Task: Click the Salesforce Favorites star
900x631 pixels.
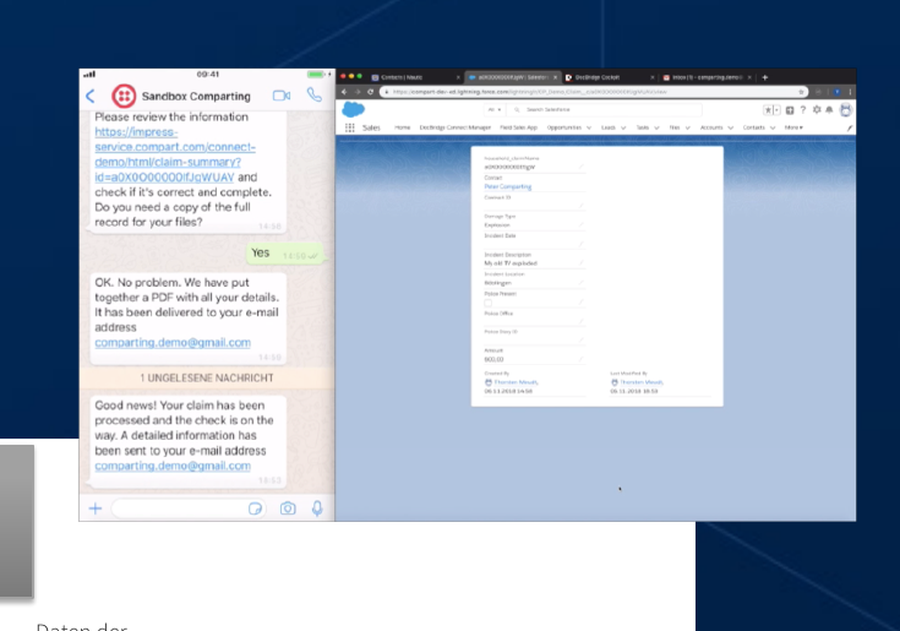Action: point(767,110)
